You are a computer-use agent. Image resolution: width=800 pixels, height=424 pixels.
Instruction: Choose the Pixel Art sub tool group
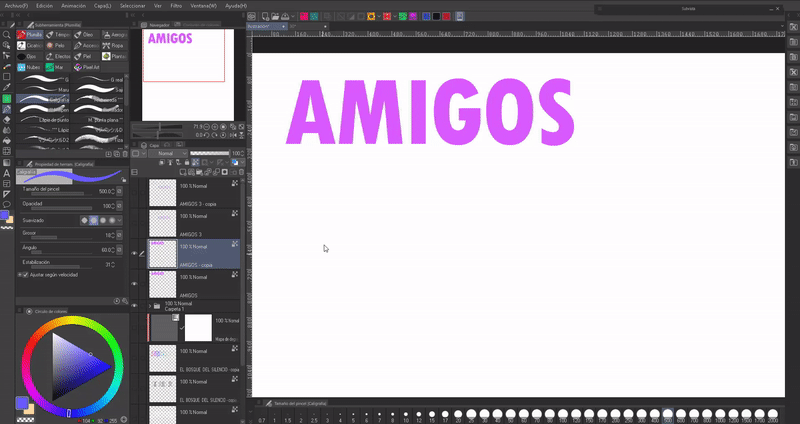click(87, 67)
